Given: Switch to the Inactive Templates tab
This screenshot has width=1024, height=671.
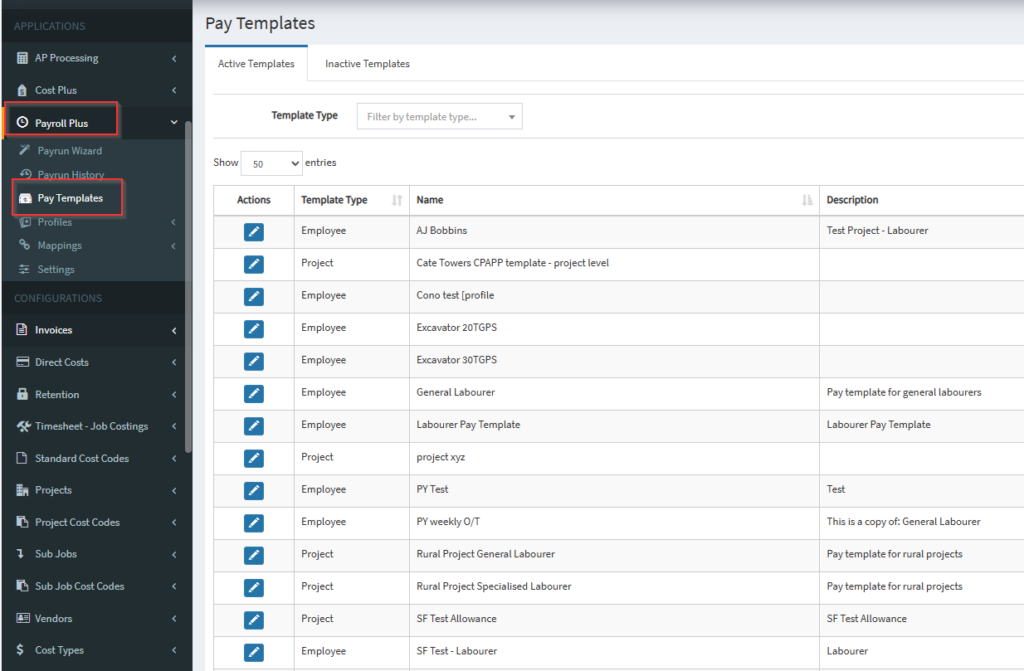Looking at the screenshot, I should pos(367,64).
